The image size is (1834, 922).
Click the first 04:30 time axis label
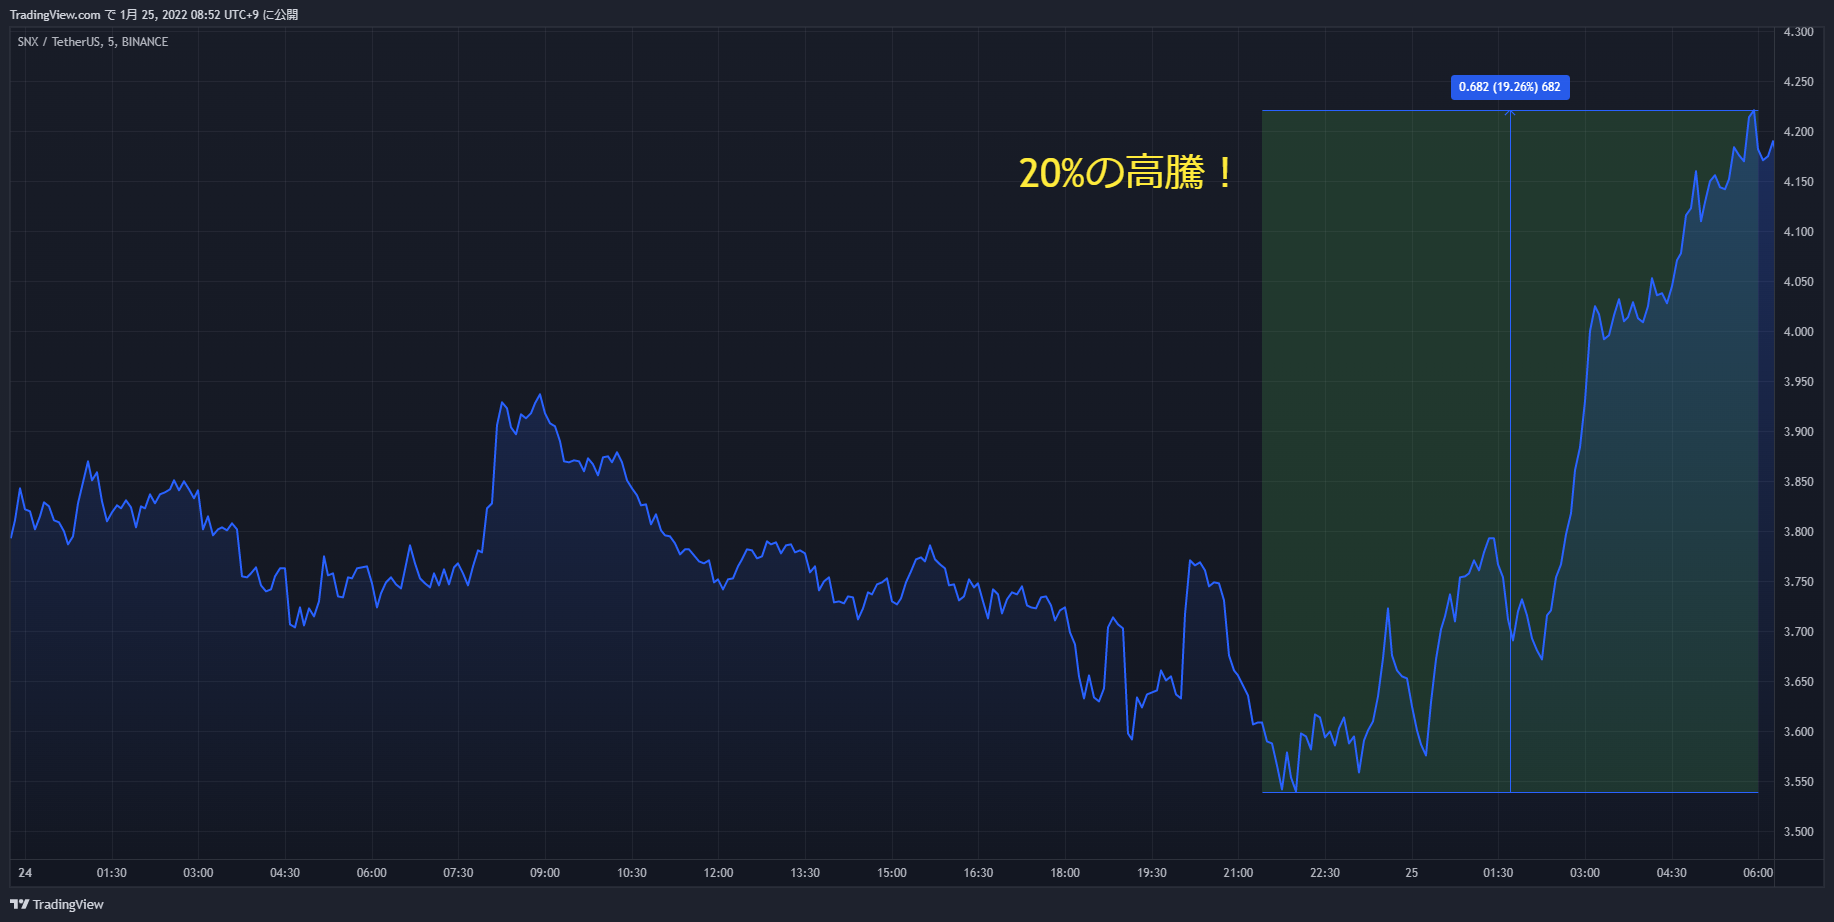click(x=285, y=873)
